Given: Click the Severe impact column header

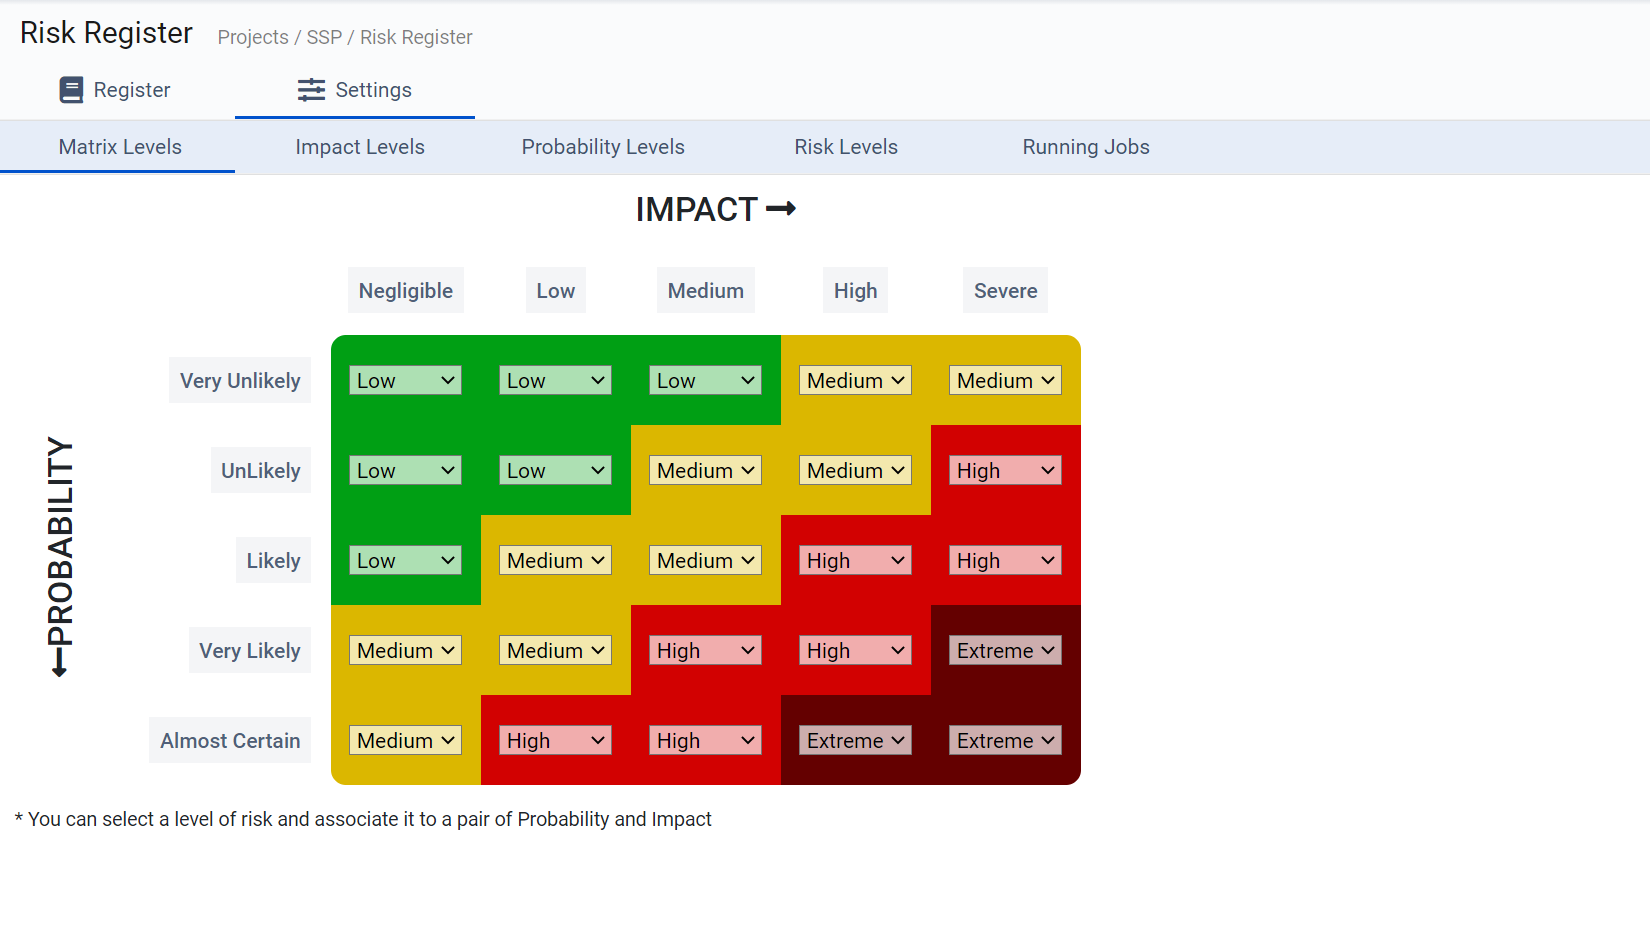Looking at the screenshot, I should pos(1005,290).
